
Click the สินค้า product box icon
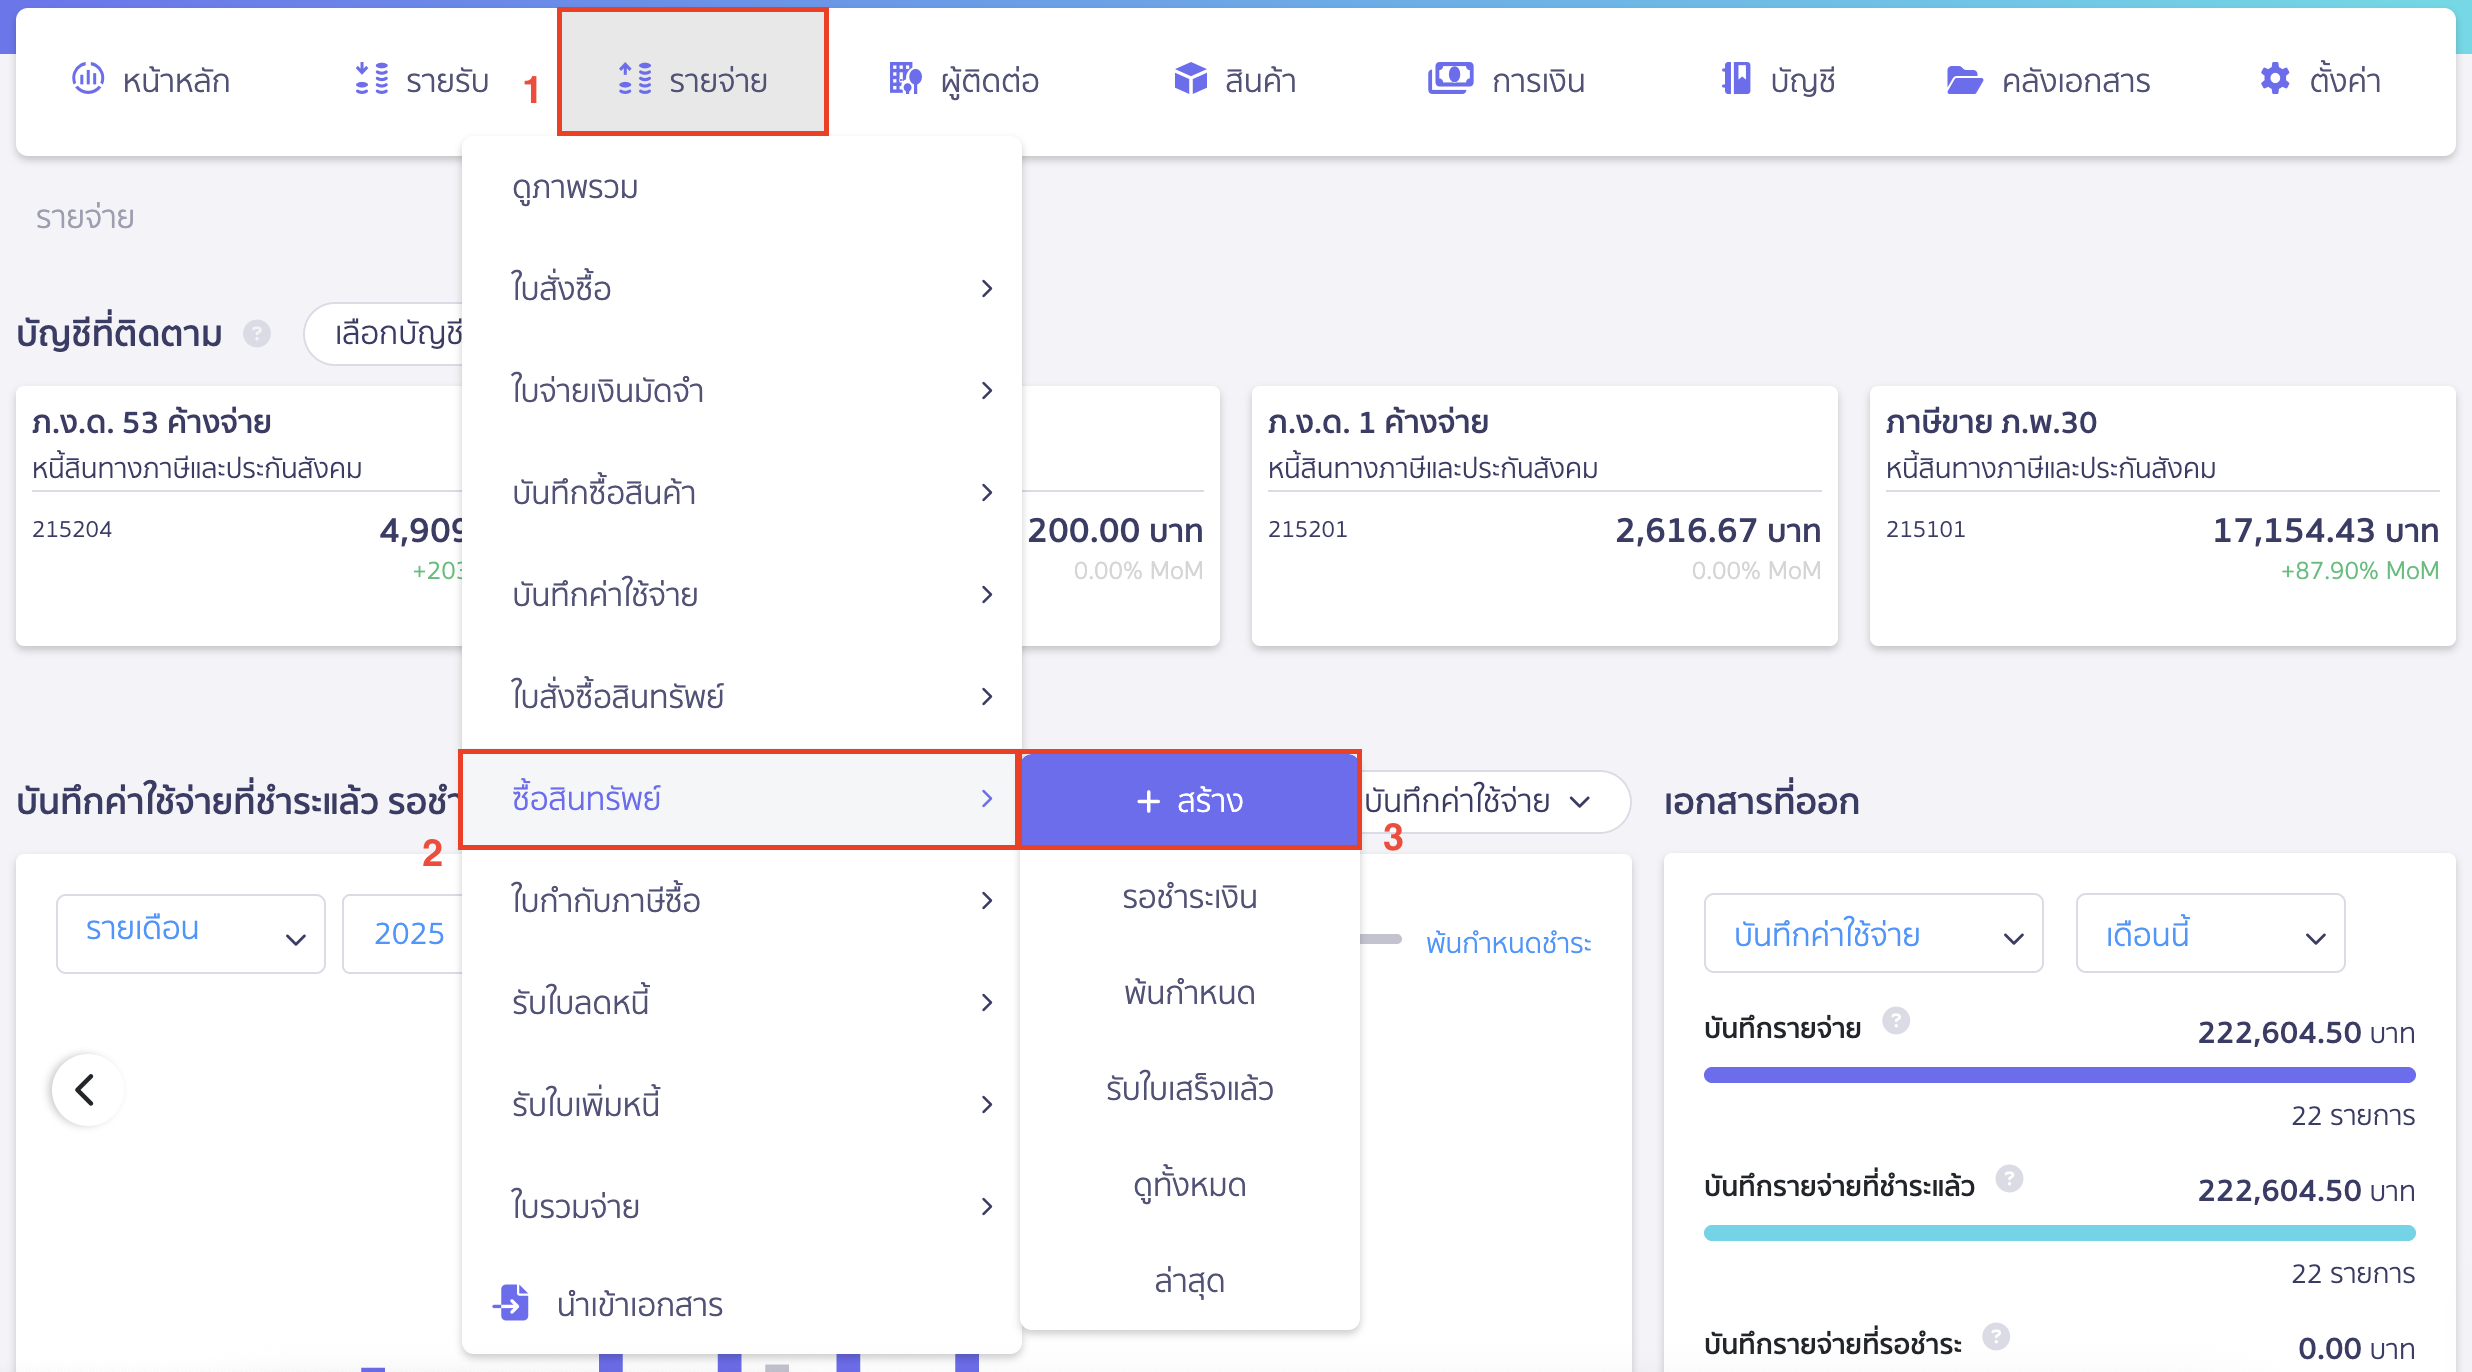[x=1190, y=78]
